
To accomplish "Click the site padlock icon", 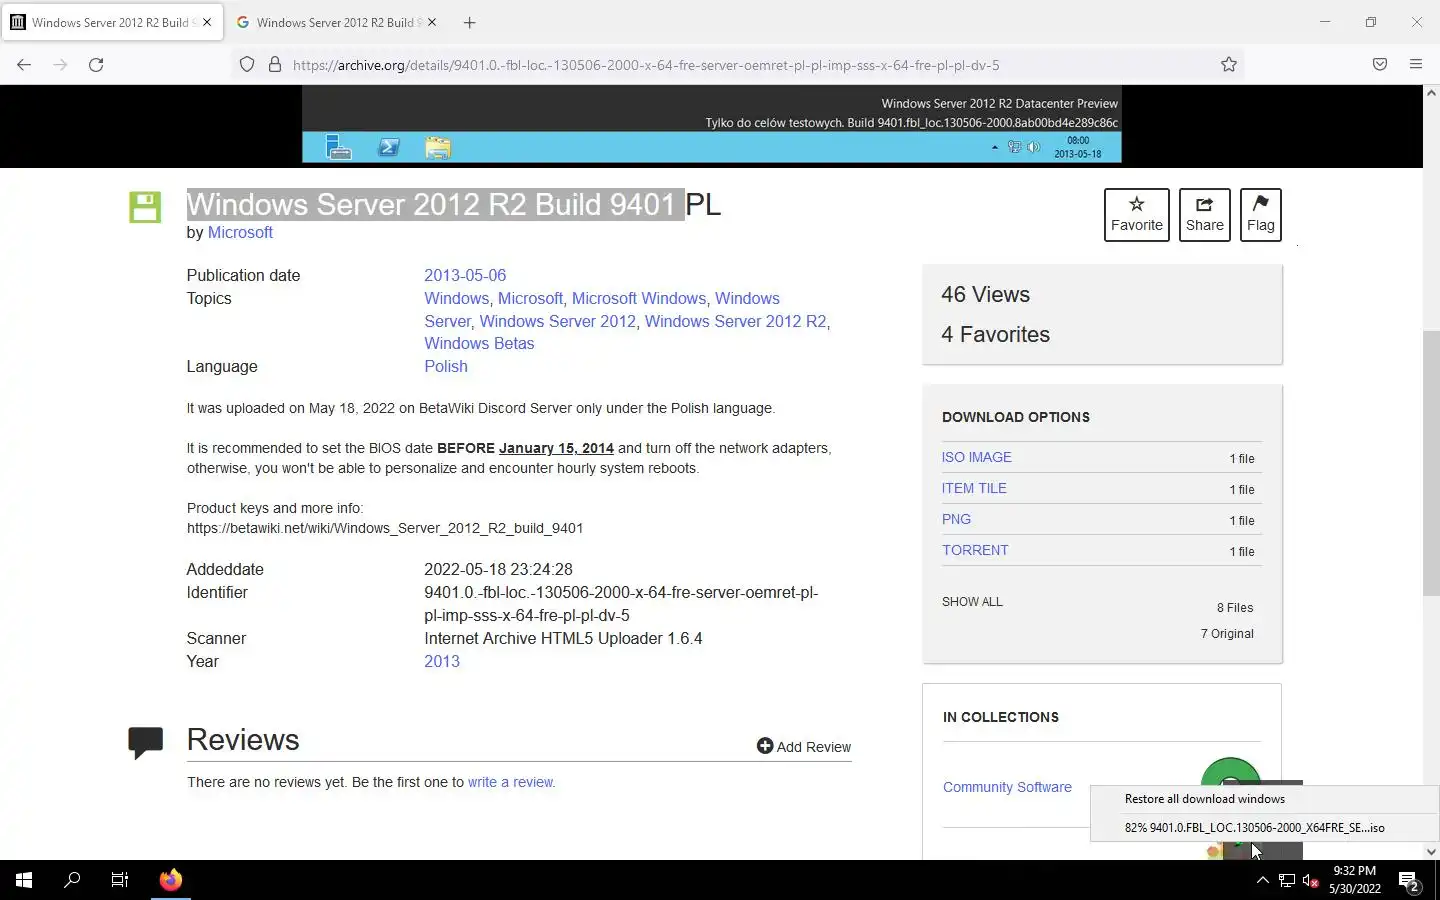I will (275, 65).
